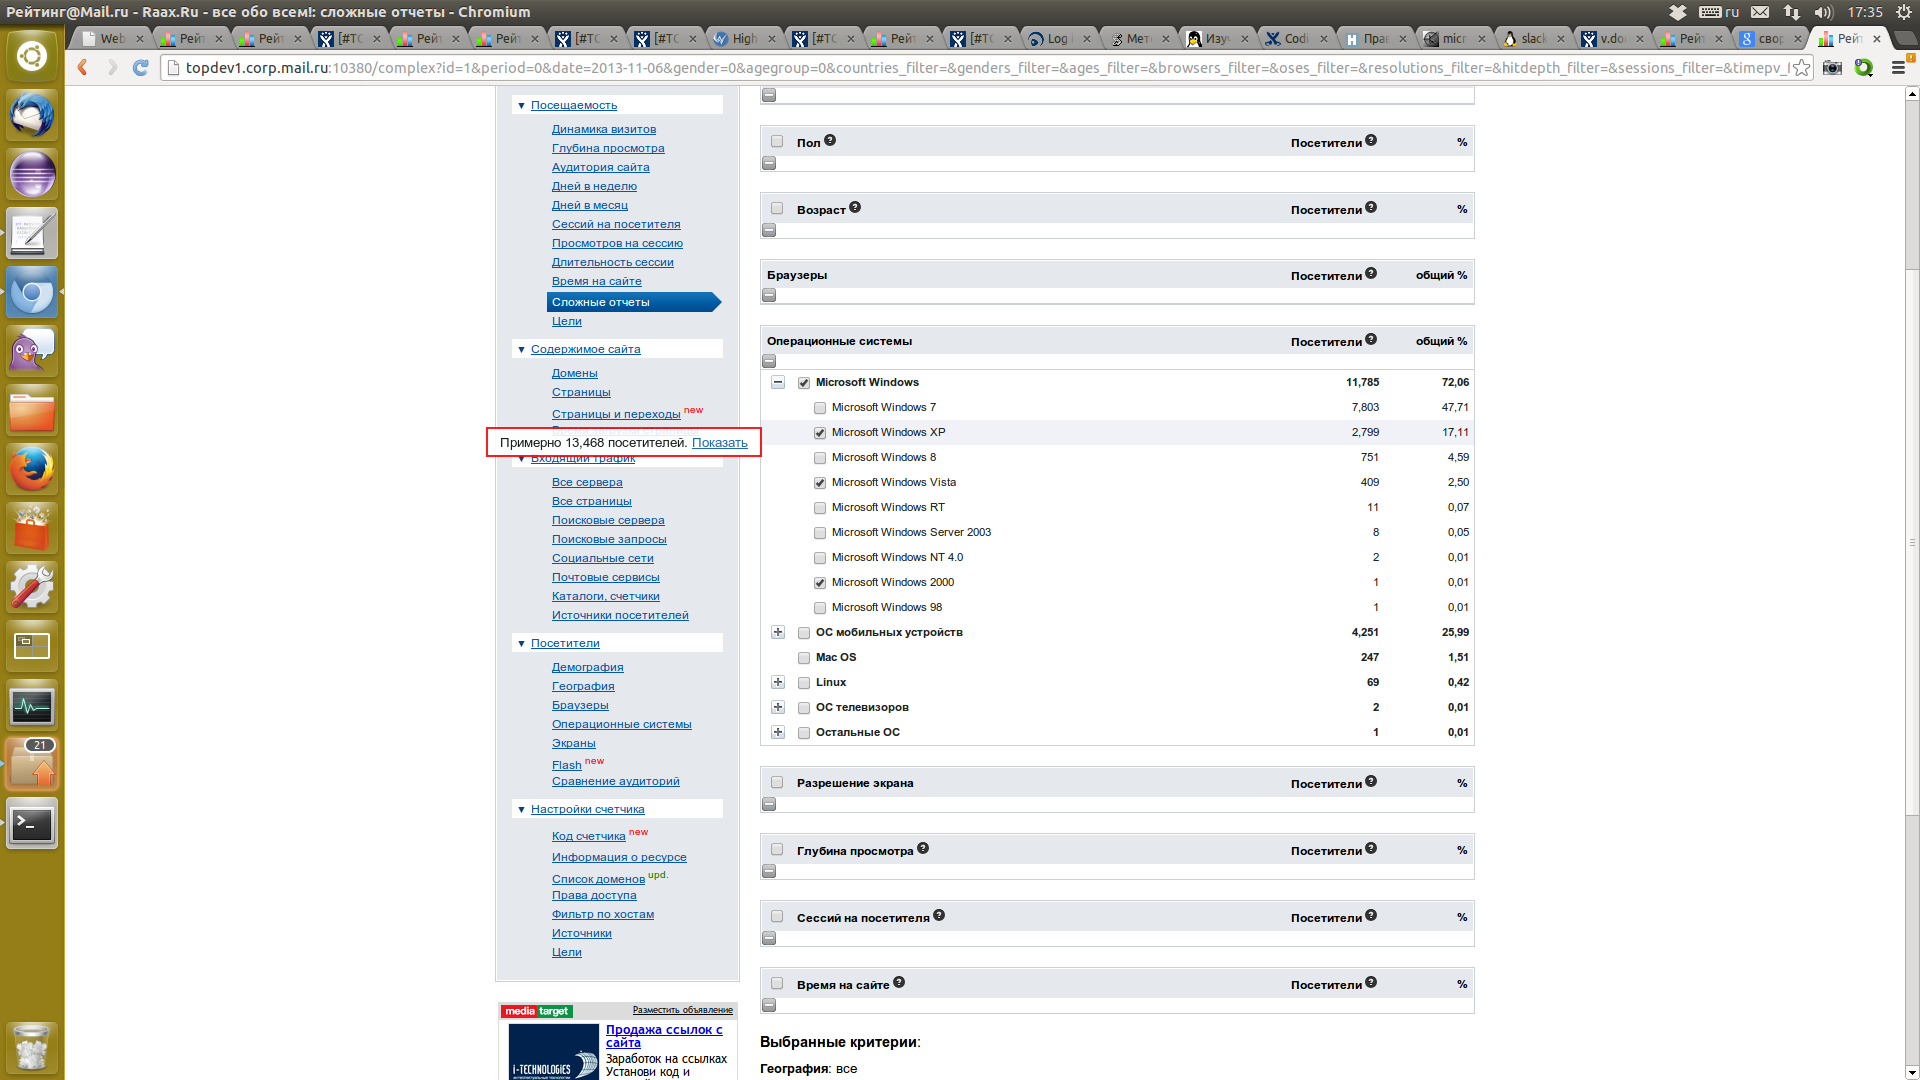
Task: Click the bookmark star in the address bar
Action: pyautogui.click(x=1801, y=68)
